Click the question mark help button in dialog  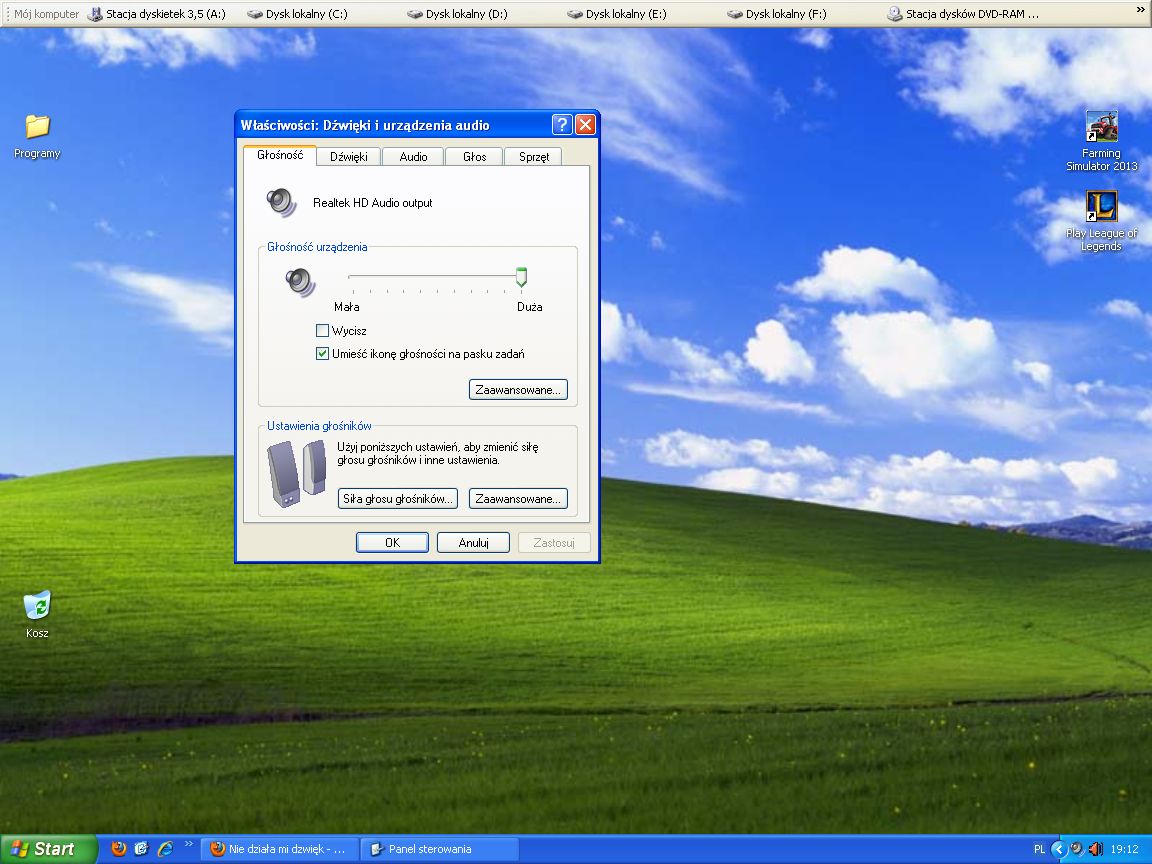[561, 125]
